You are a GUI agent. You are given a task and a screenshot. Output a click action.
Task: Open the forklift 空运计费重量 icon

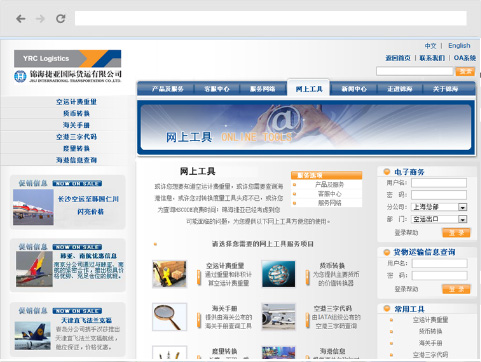point(169,274)
